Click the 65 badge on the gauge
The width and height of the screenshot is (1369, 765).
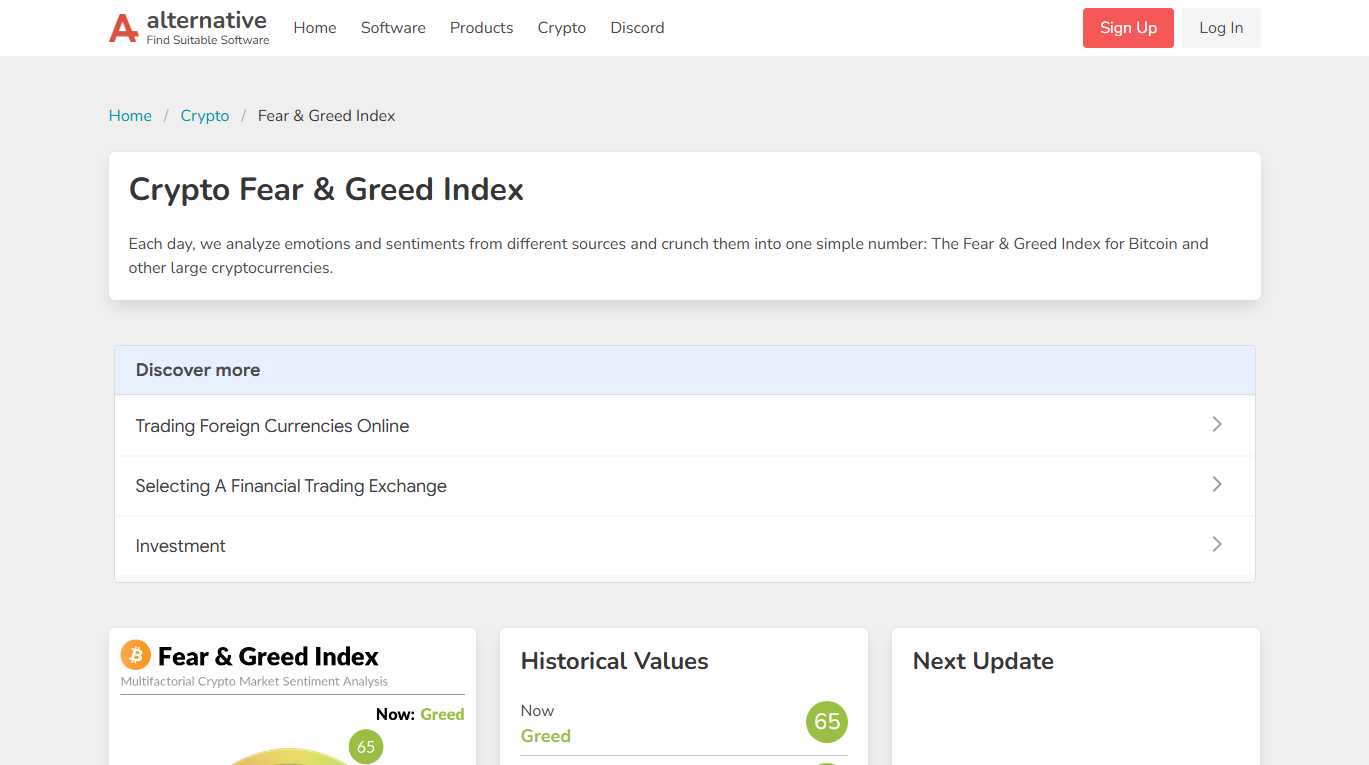pyautogui.click(x=366, y=747)
